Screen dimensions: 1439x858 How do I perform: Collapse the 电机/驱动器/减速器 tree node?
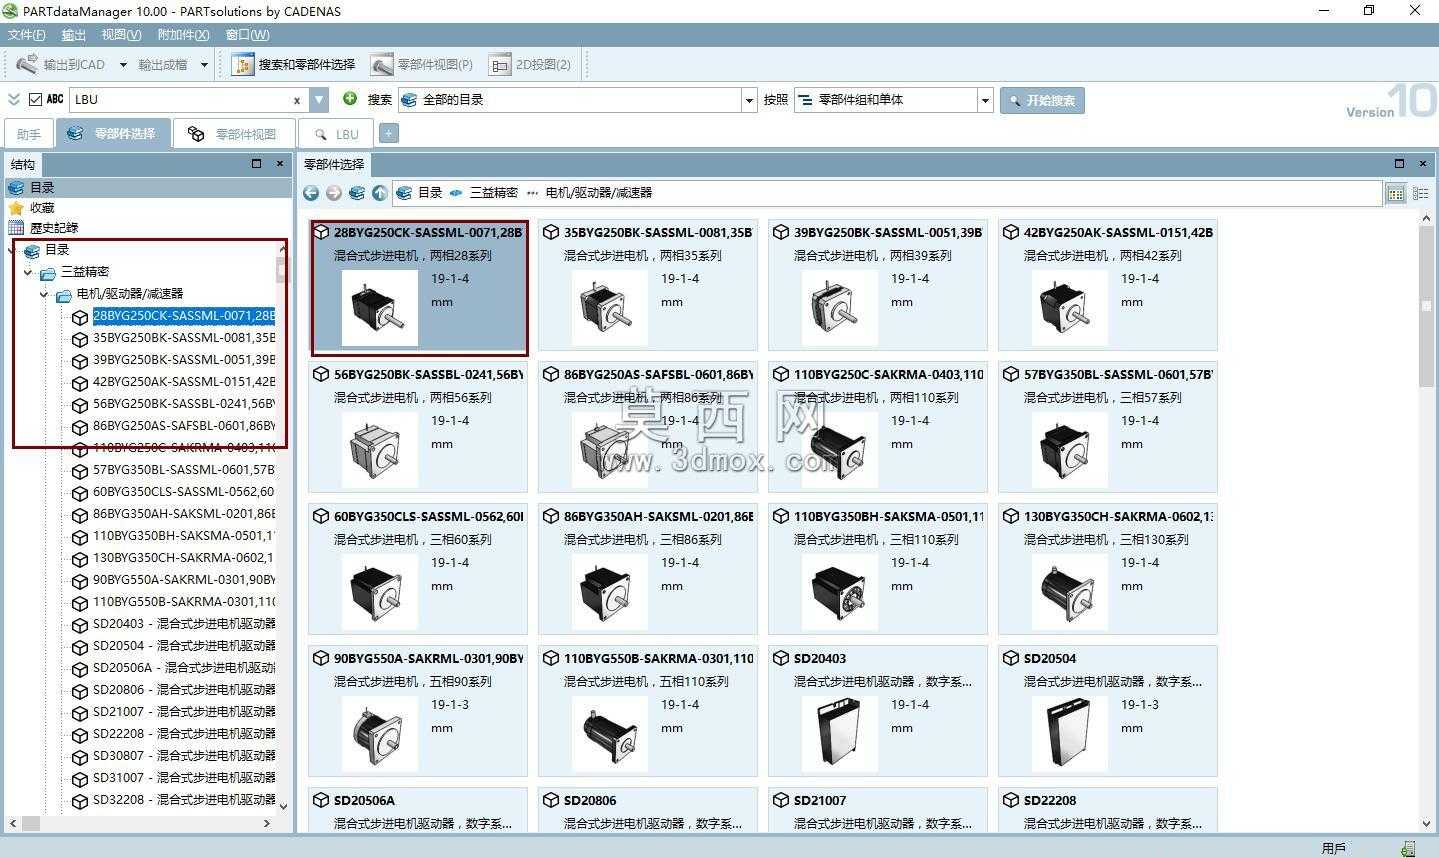(x=44, y=294)
